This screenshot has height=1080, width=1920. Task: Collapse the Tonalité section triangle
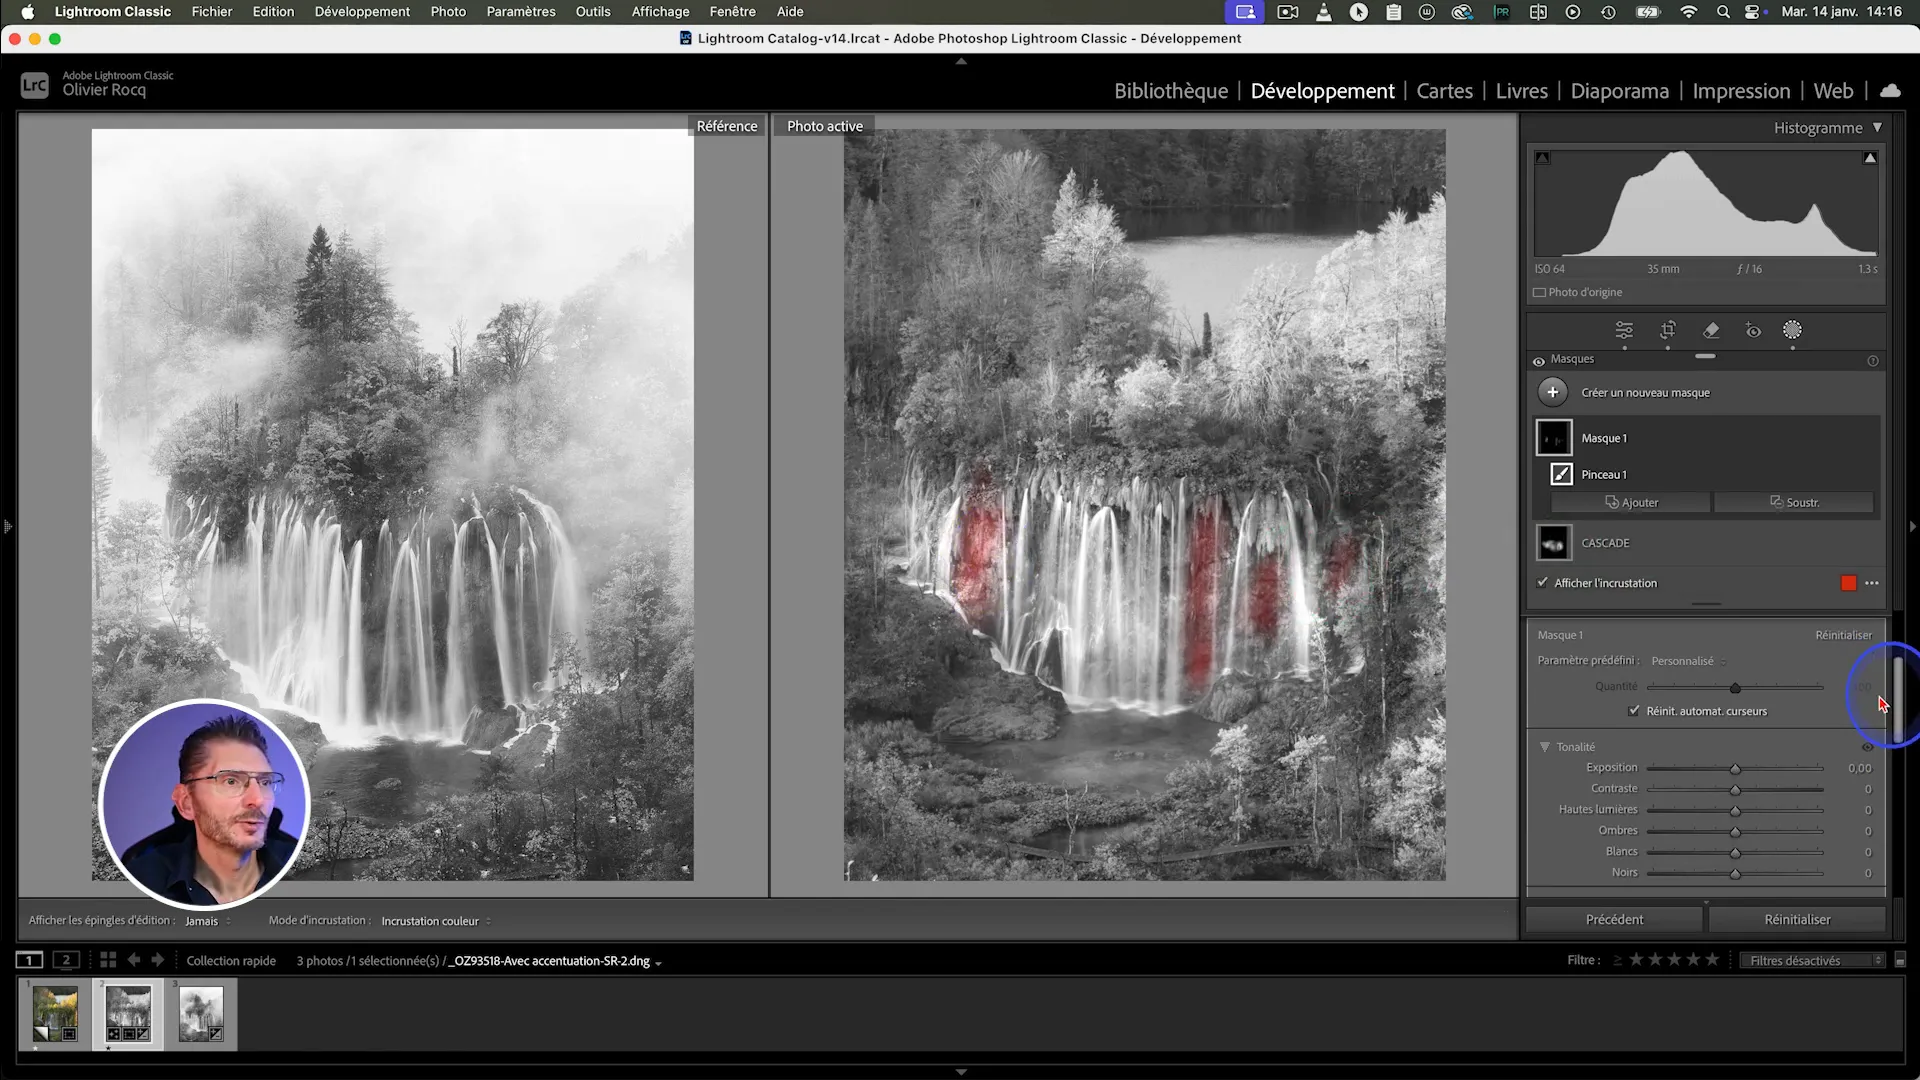(x=1544, y=747)
